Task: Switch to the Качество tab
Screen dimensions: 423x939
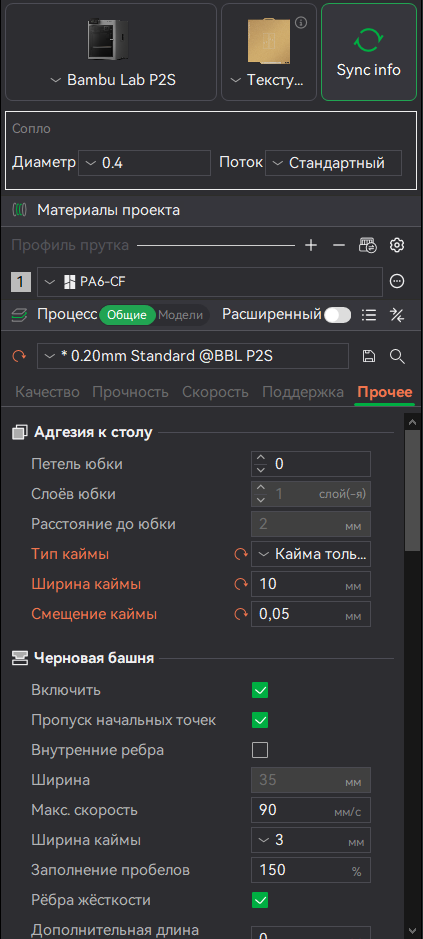Action: 47,392
